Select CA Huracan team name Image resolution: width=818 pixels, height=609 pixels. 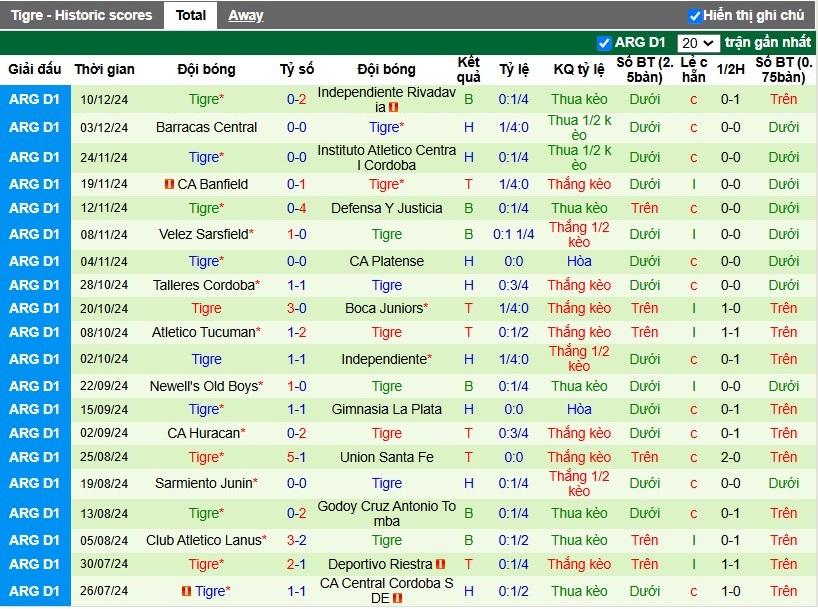[203, 433]
